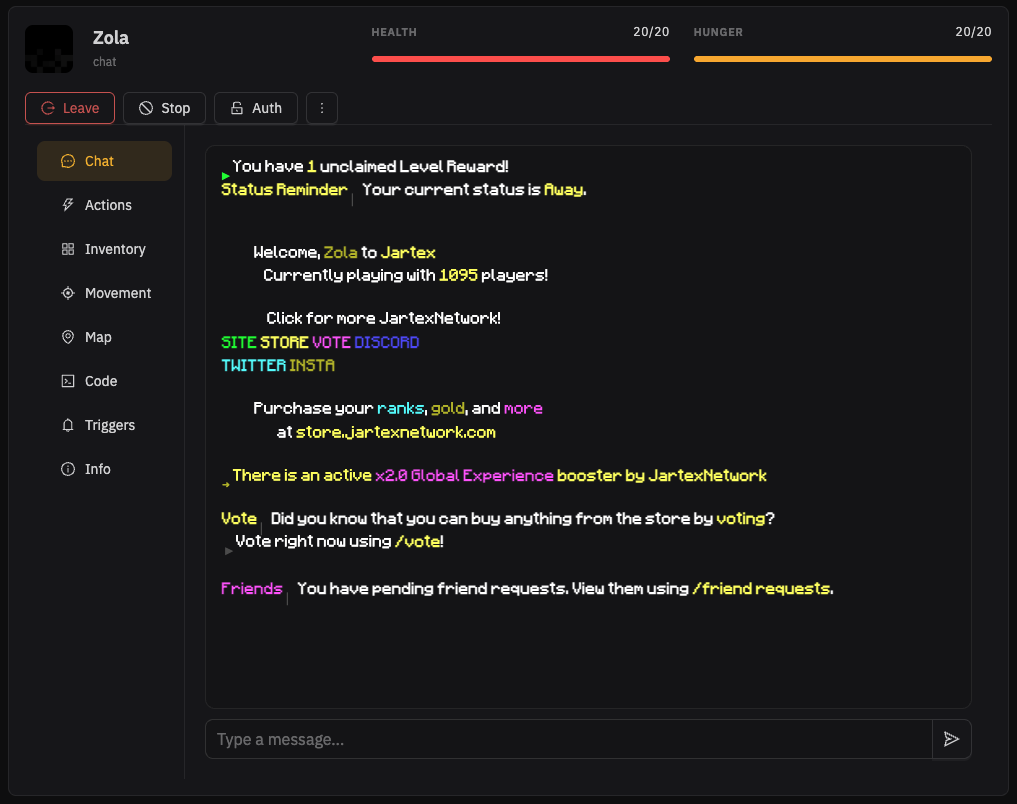
Task: Click the '1095' player count
Action: [459, 275]
